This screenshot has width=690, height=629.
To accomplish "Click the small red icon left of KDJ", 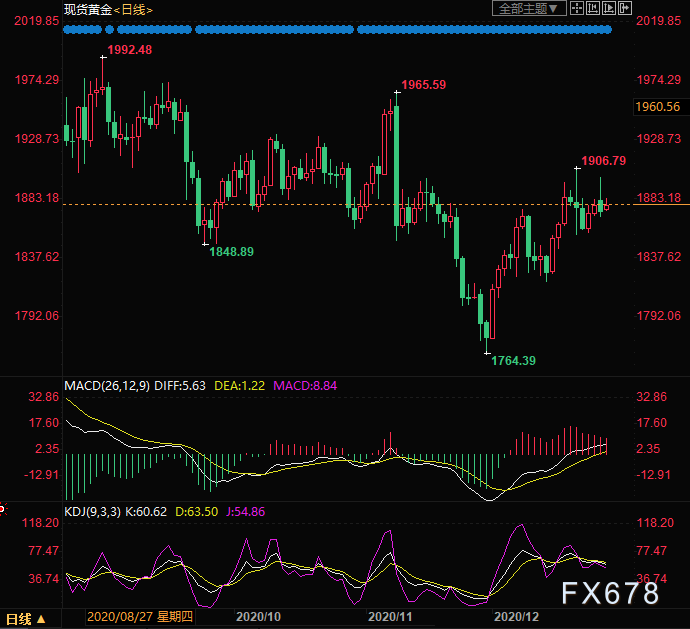I will pyautogui.click(x=3, y=511).
